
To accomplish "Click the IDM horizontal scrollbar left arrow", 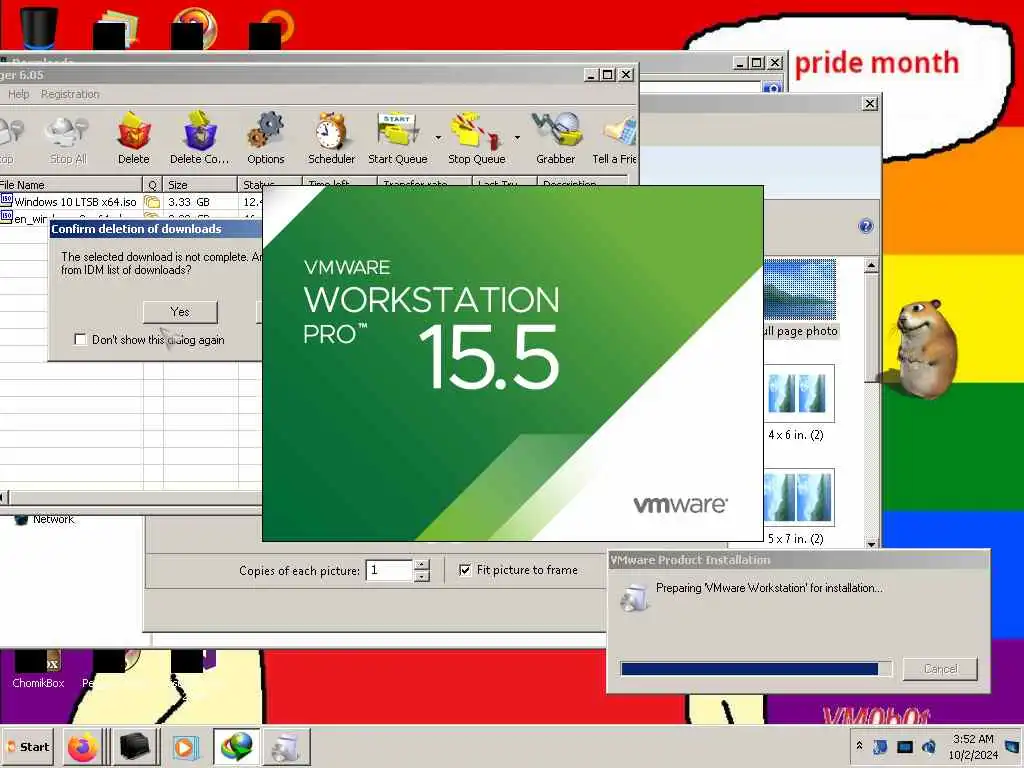I will [4, 498].
